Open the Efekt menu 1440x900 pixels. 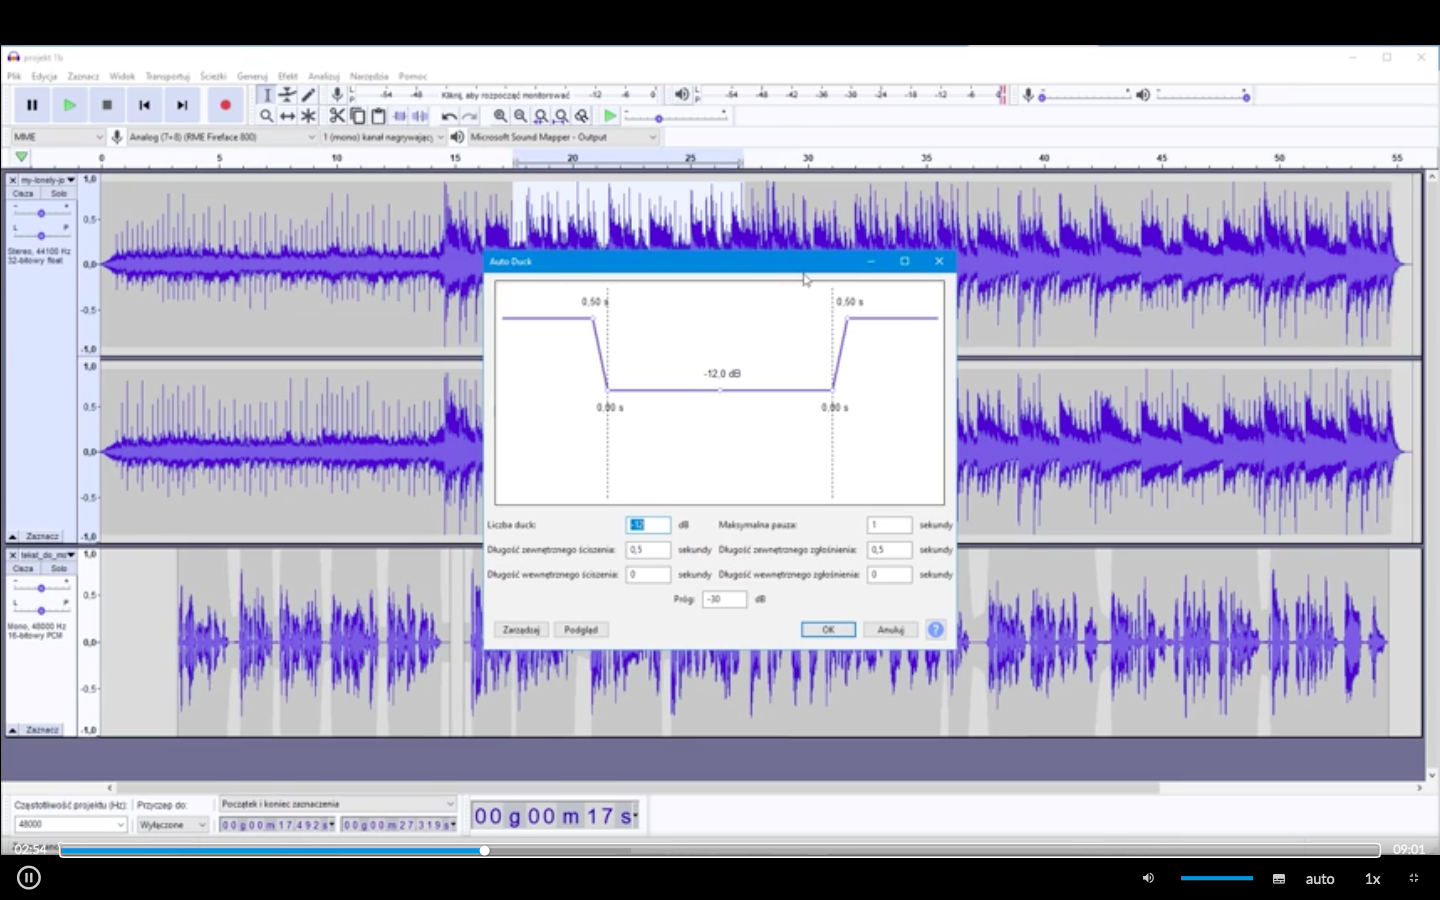[x=288, y=76]
